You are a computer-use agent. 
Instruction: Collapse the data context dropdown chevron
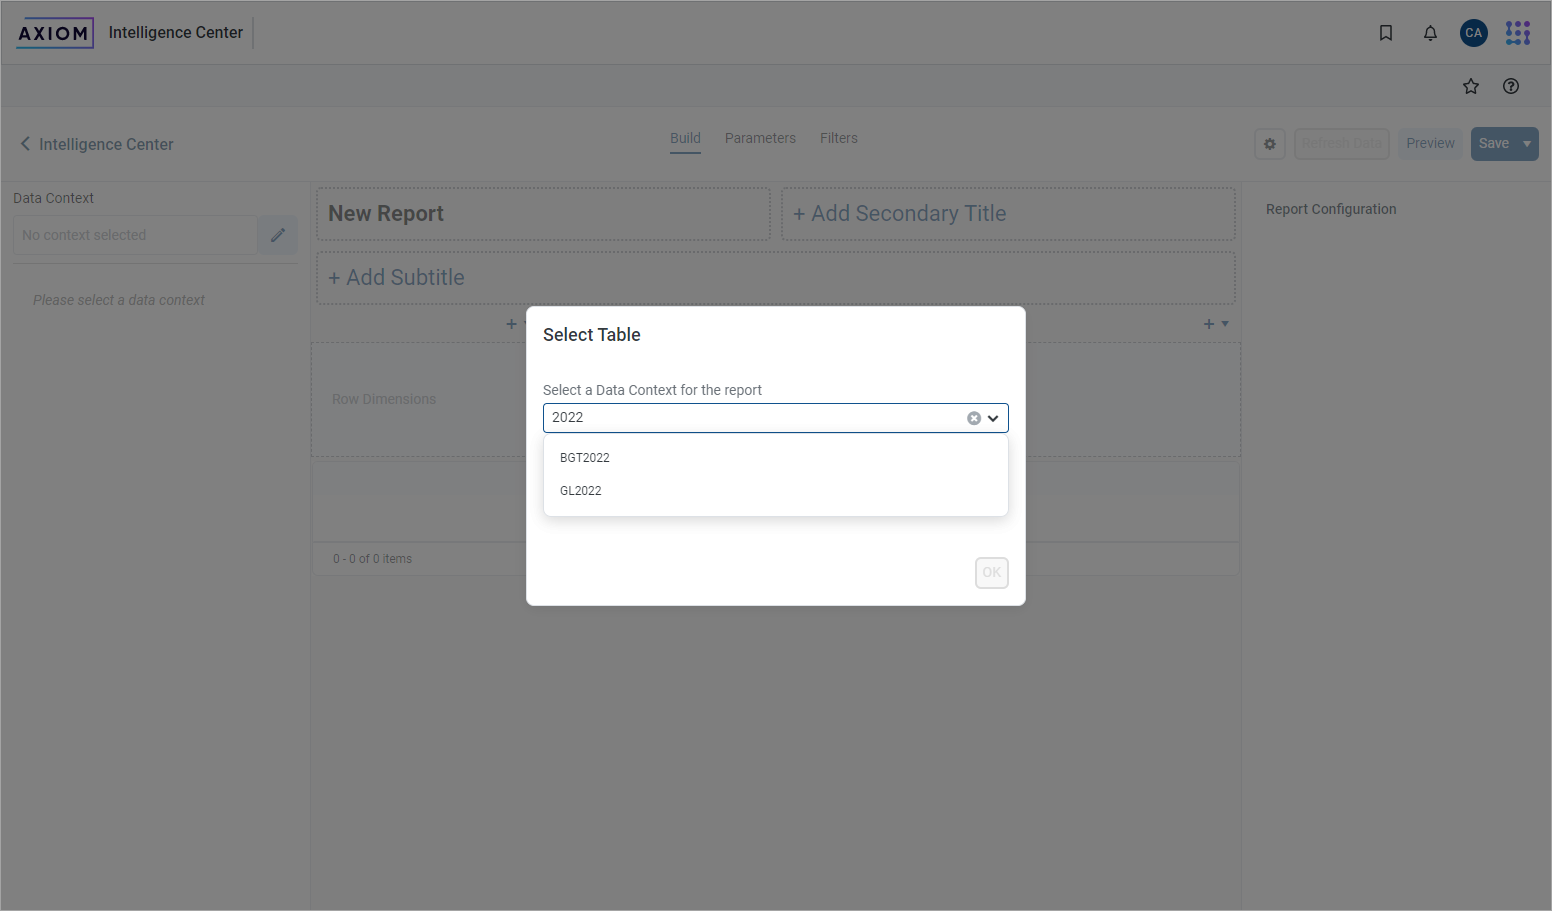(x=993, y=418)
